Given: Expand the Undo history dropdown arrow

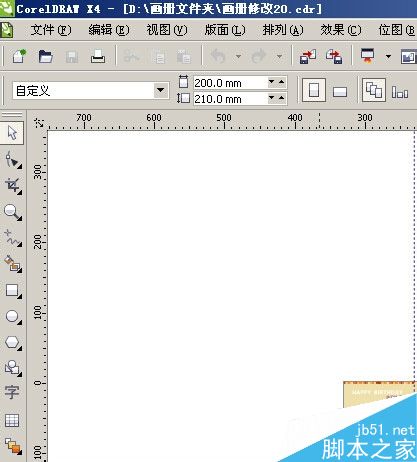Looking at the screenshot, I should click(x=238, y=56).
